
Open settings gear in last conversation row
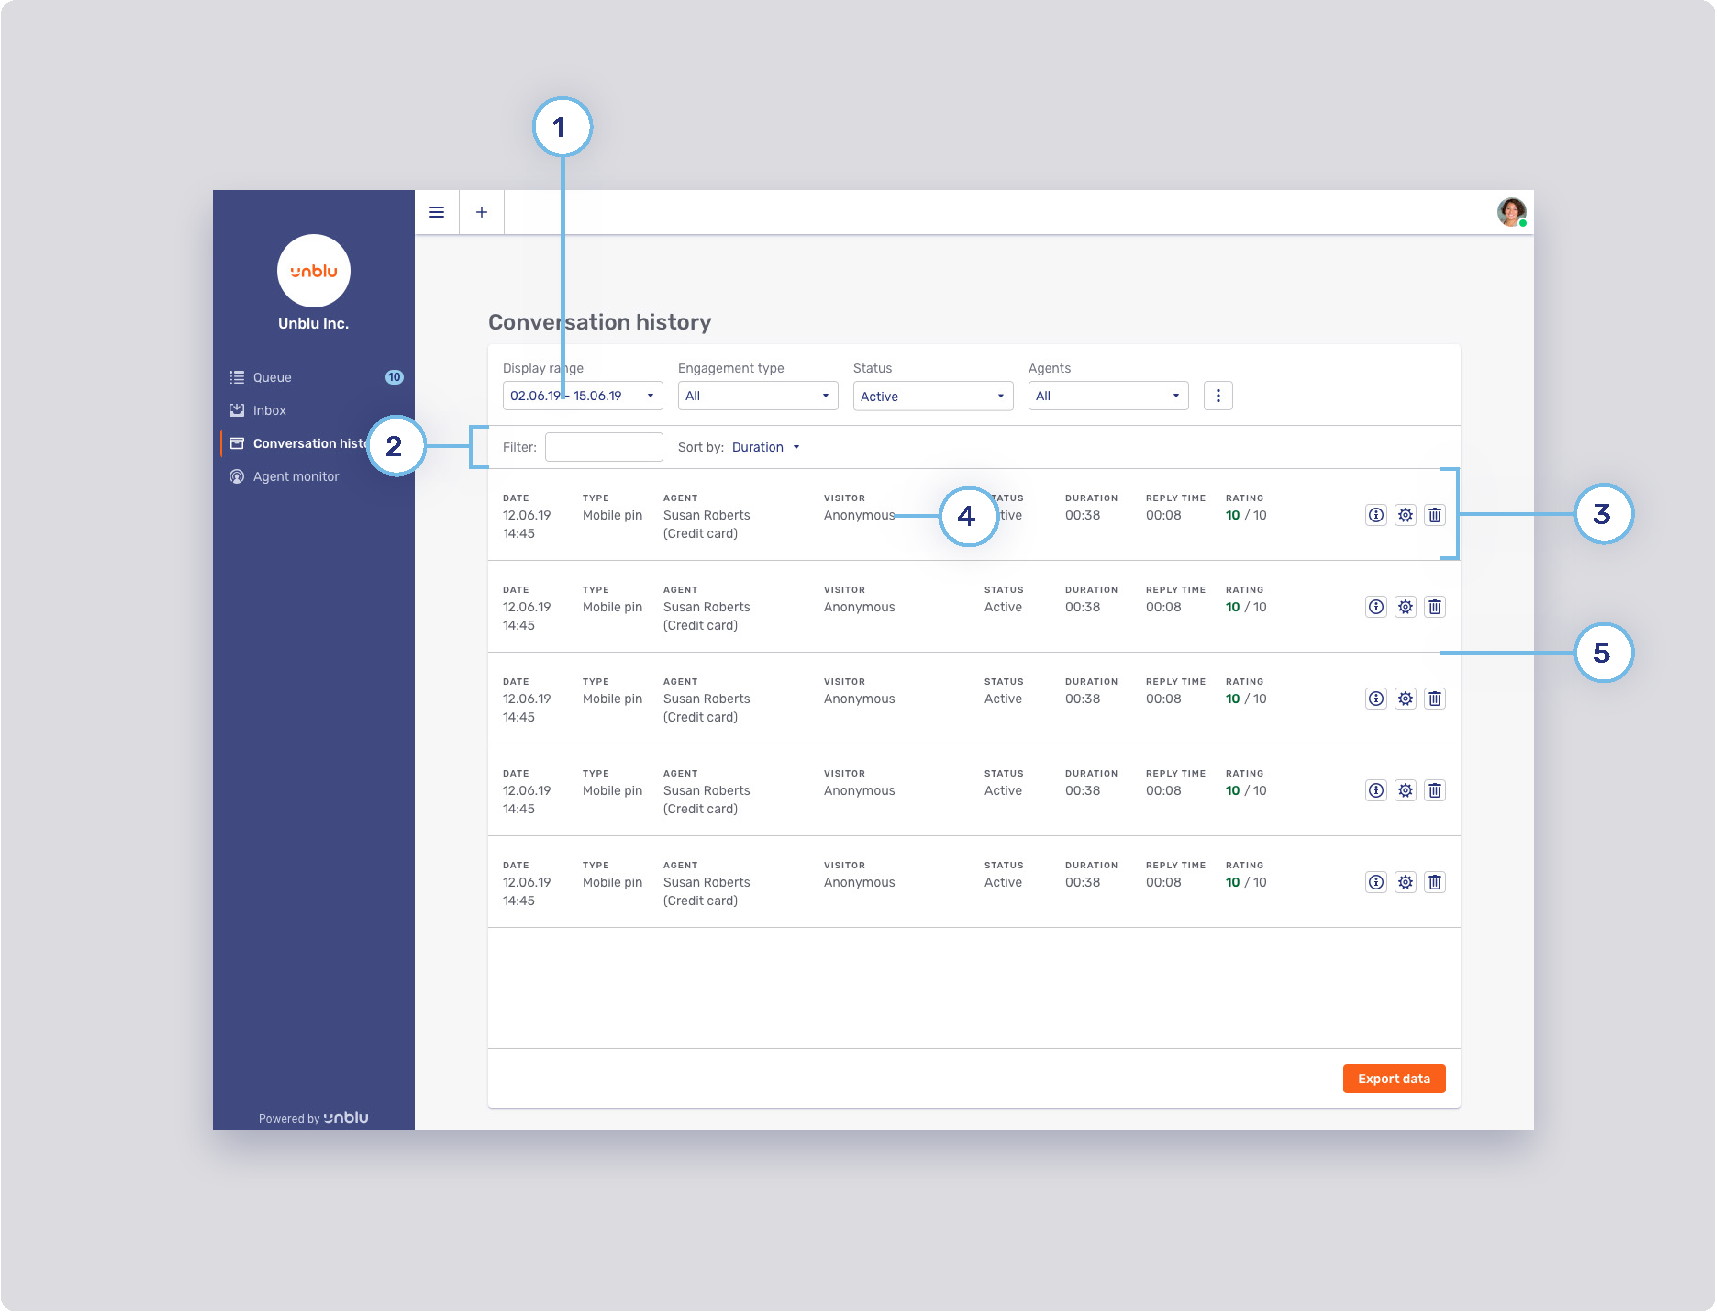pos(1405,882)
